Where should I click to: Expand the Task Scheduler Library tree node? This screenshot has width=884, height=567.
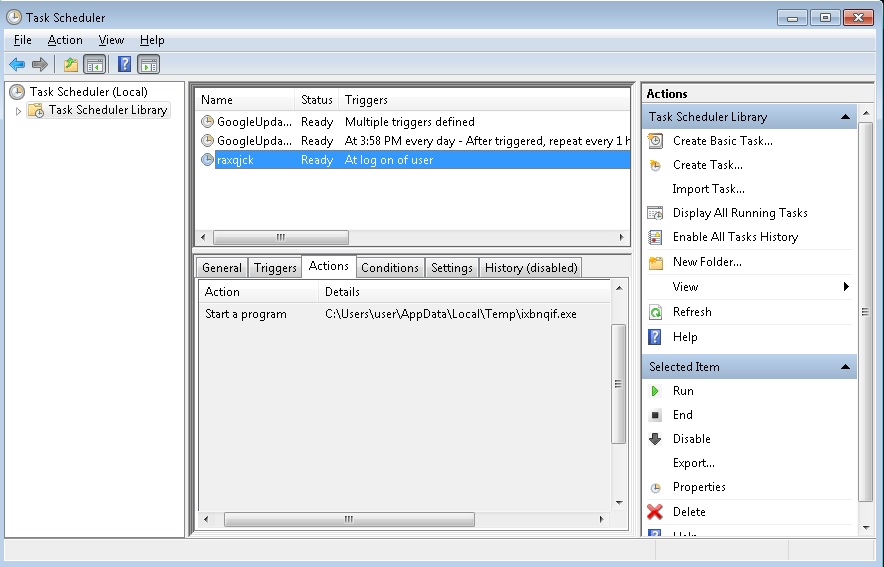(x=18, y=111)
